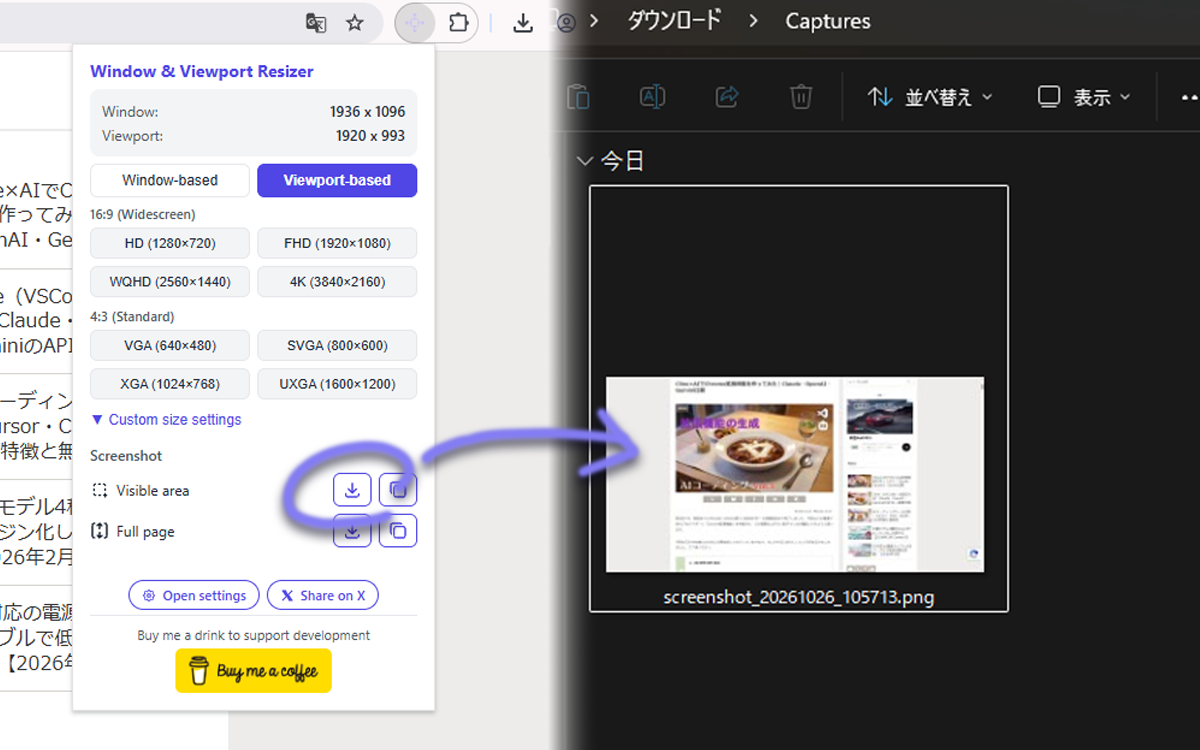Select Captures in Explorer breadcrumb
The image size is (1200, 750).
coord(828,21)
